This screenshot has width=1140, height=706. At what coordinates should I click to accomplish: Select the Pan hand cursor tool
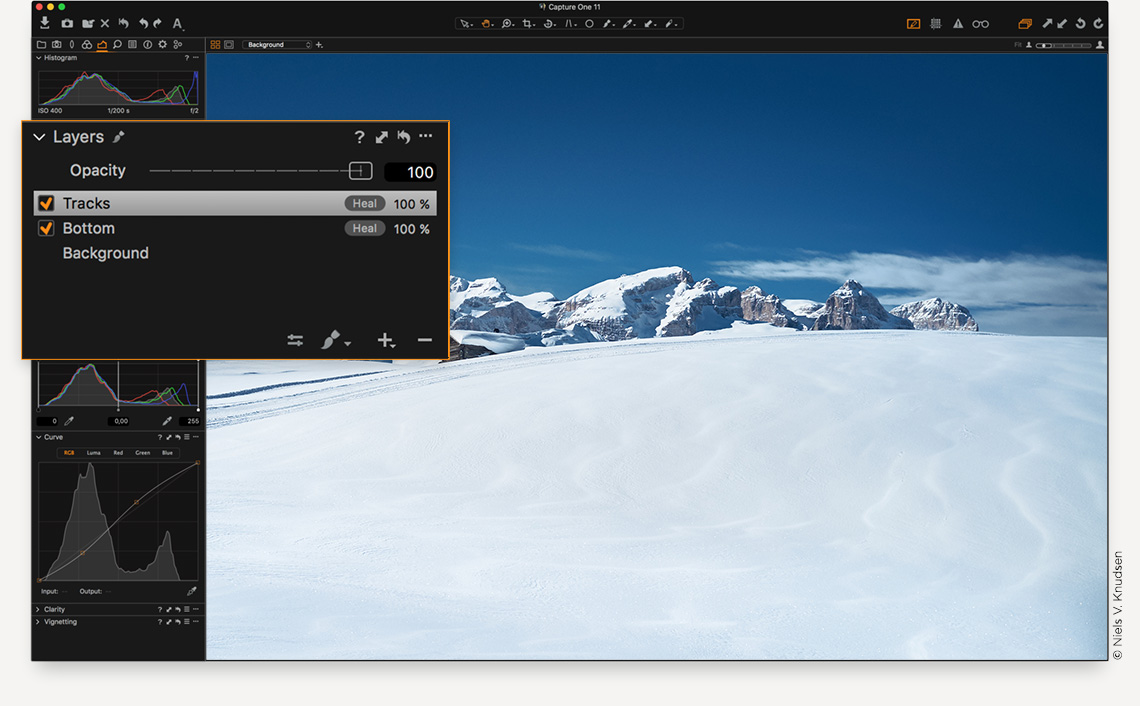click(486, 23)
